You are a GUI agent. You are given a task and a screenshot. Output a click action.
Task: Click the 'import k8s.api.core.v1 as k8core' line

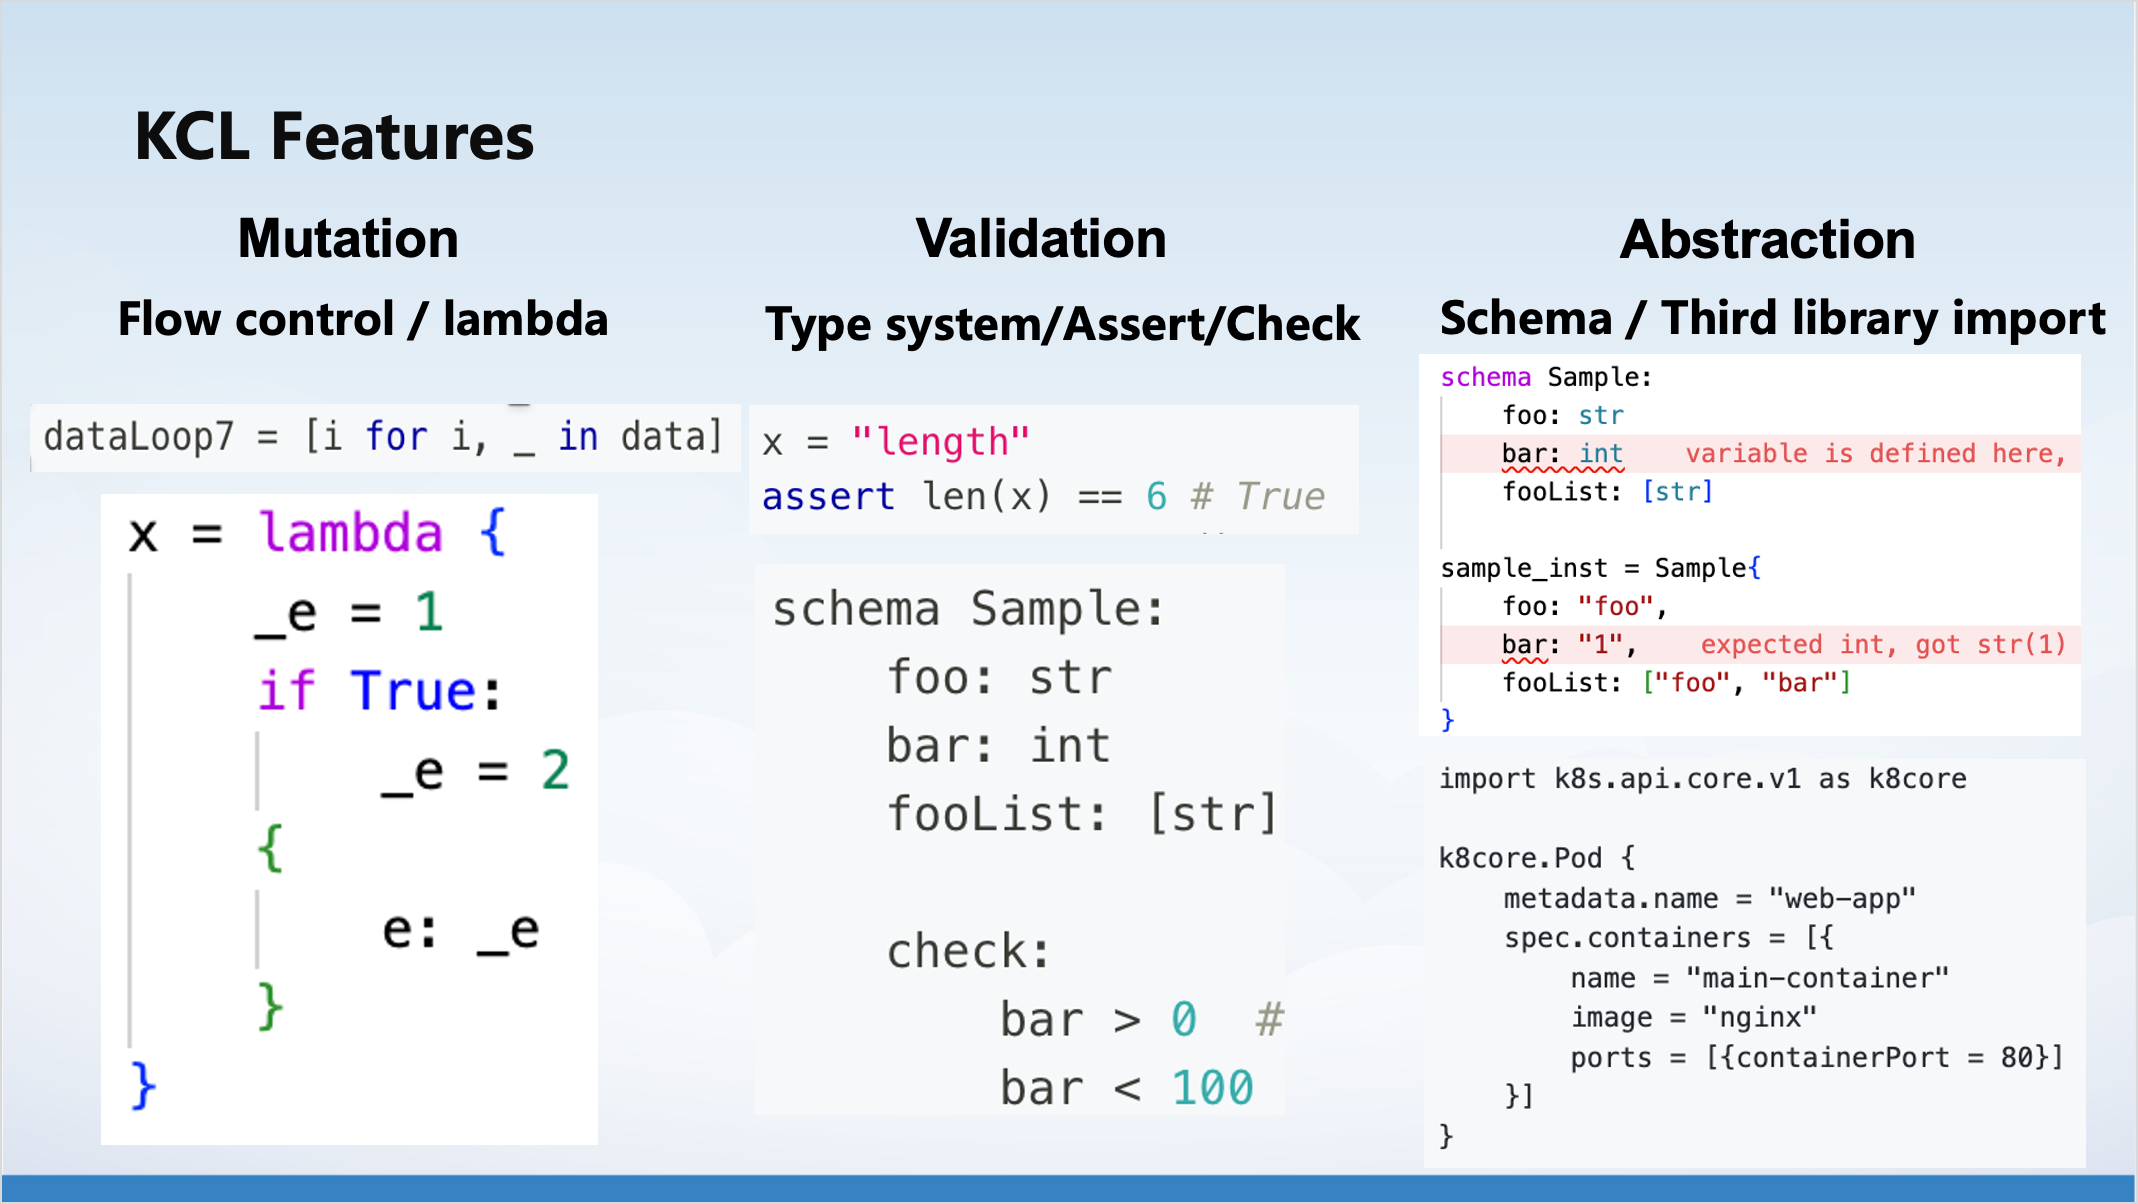click(1702, 778)
